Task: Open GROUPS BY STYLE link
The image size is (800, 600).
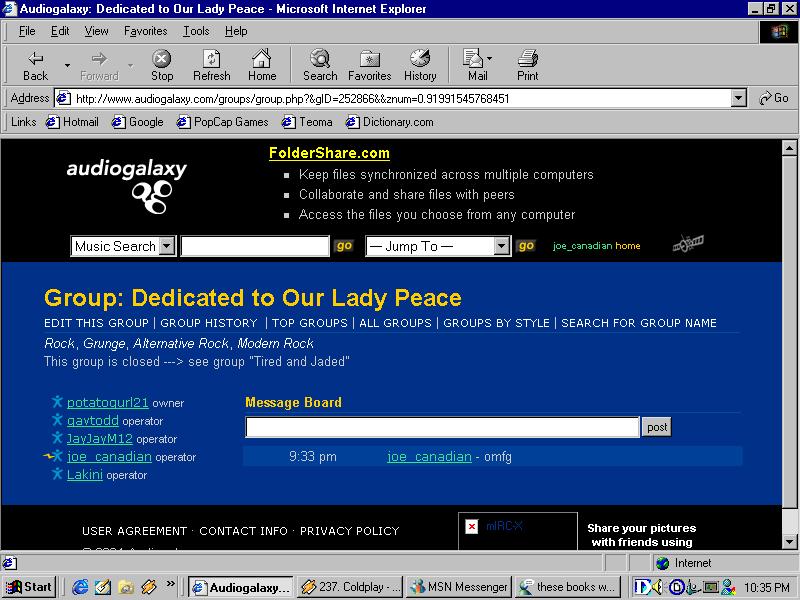Action: click(496, 323)
